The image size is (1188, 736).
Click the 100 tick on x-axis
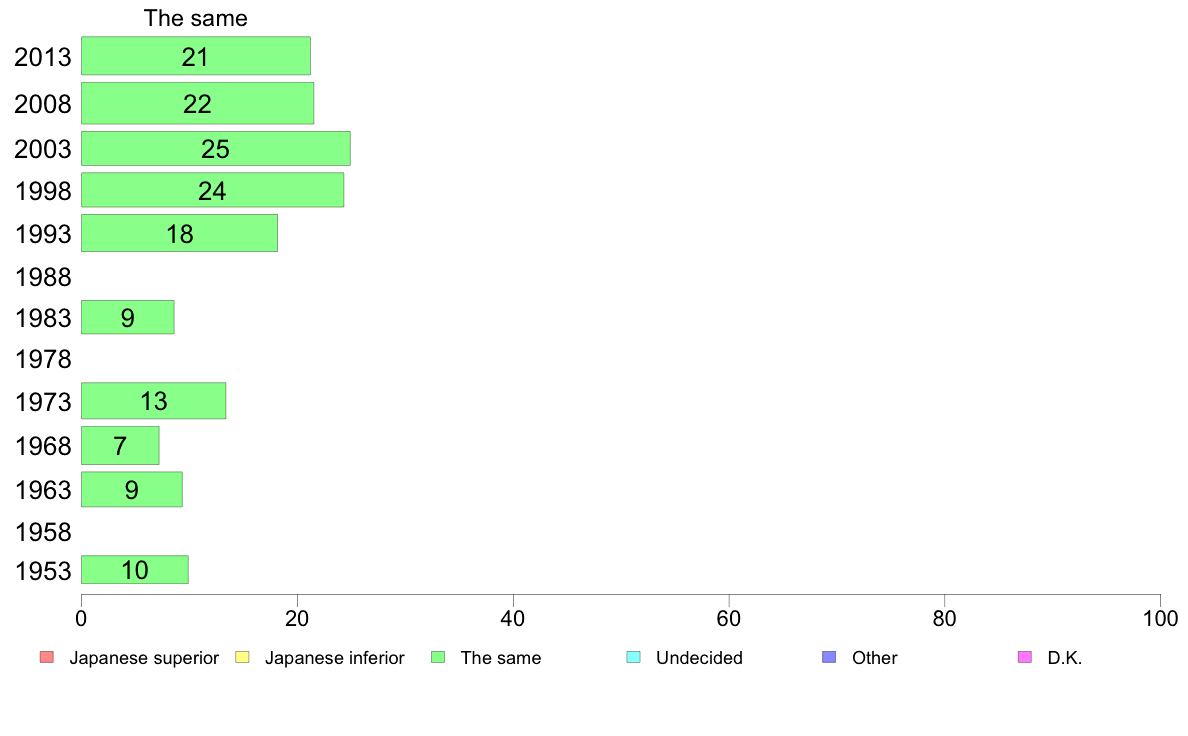pos(1160,619)
